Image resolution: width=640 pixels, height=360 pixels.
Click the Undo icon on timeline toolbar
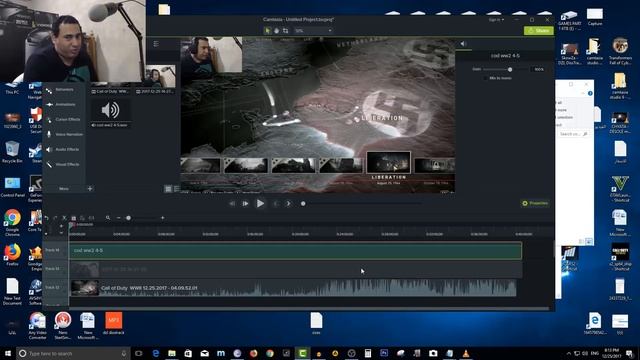[x=46, y=218]
